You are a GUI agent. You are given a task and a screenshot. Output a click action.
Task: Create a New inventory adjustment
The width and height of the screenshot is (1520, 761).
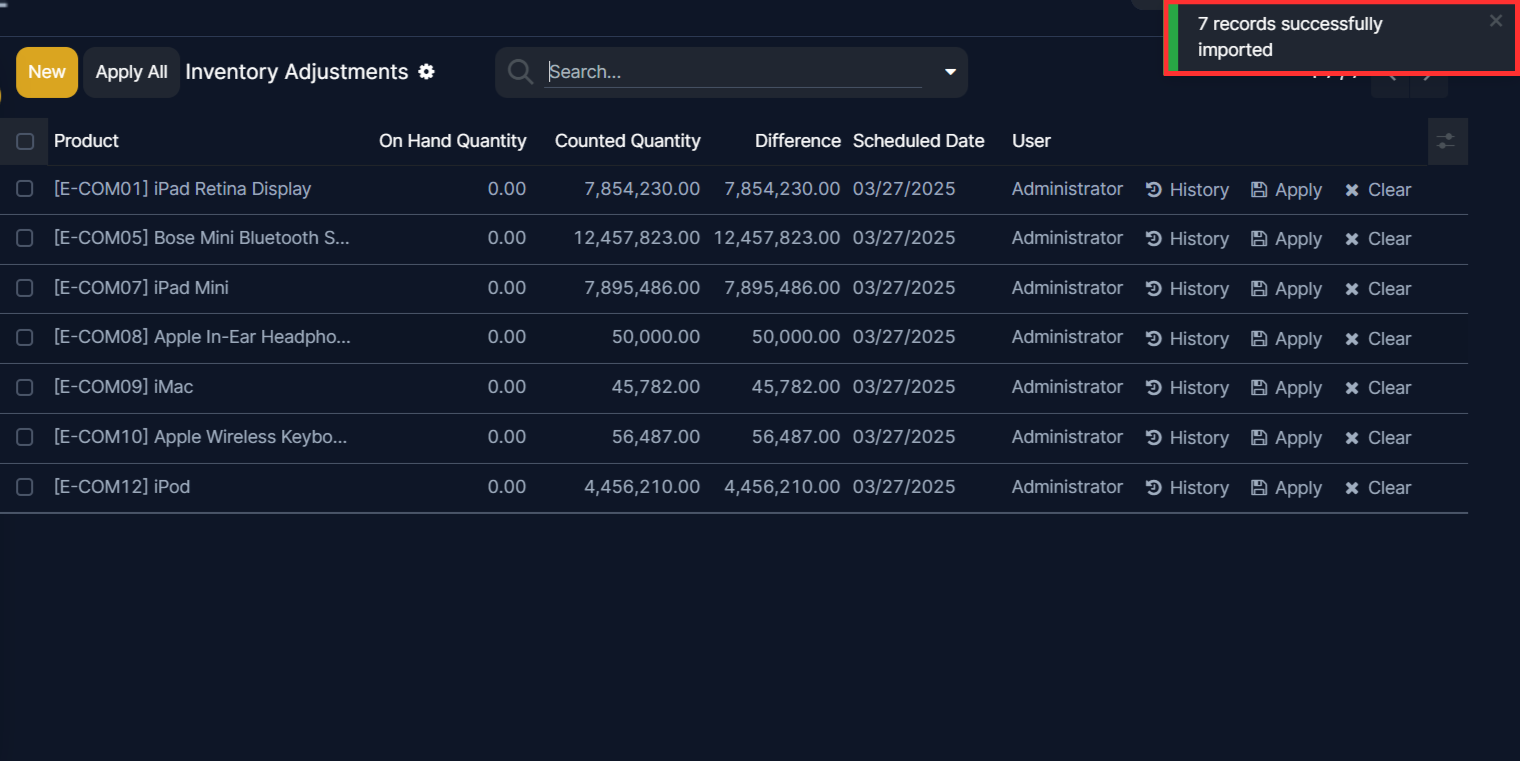(x=47, y=72)
